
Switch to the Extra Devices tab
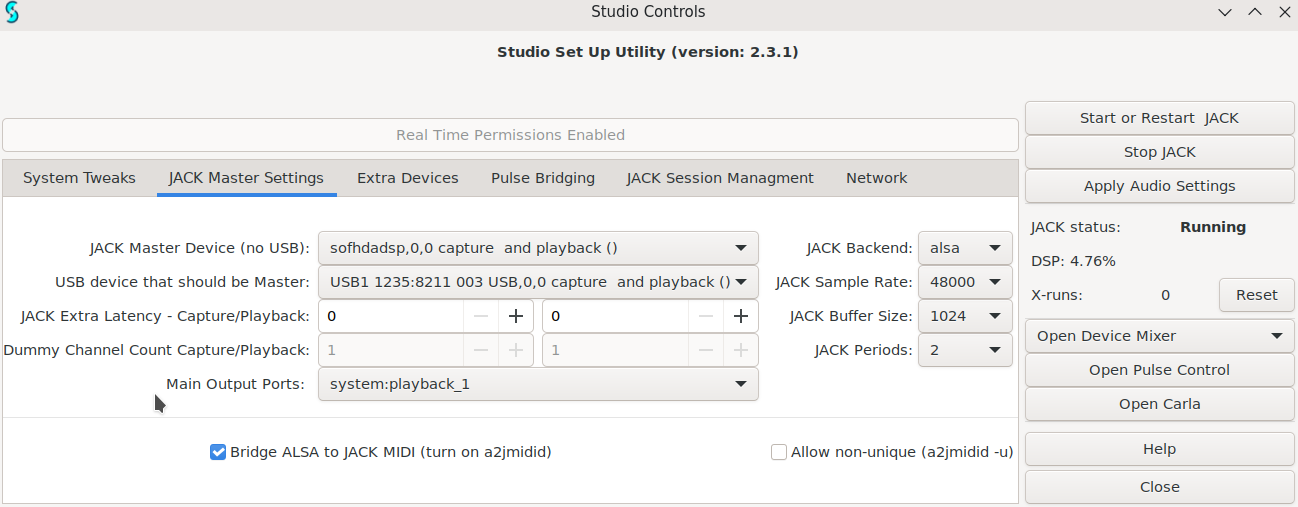click(407, 178)
